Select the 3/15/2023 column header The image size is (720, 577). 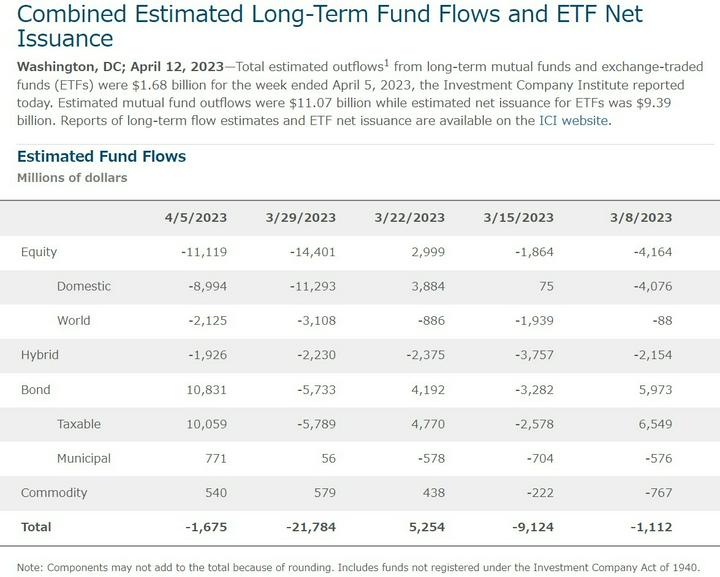(518, 217)
